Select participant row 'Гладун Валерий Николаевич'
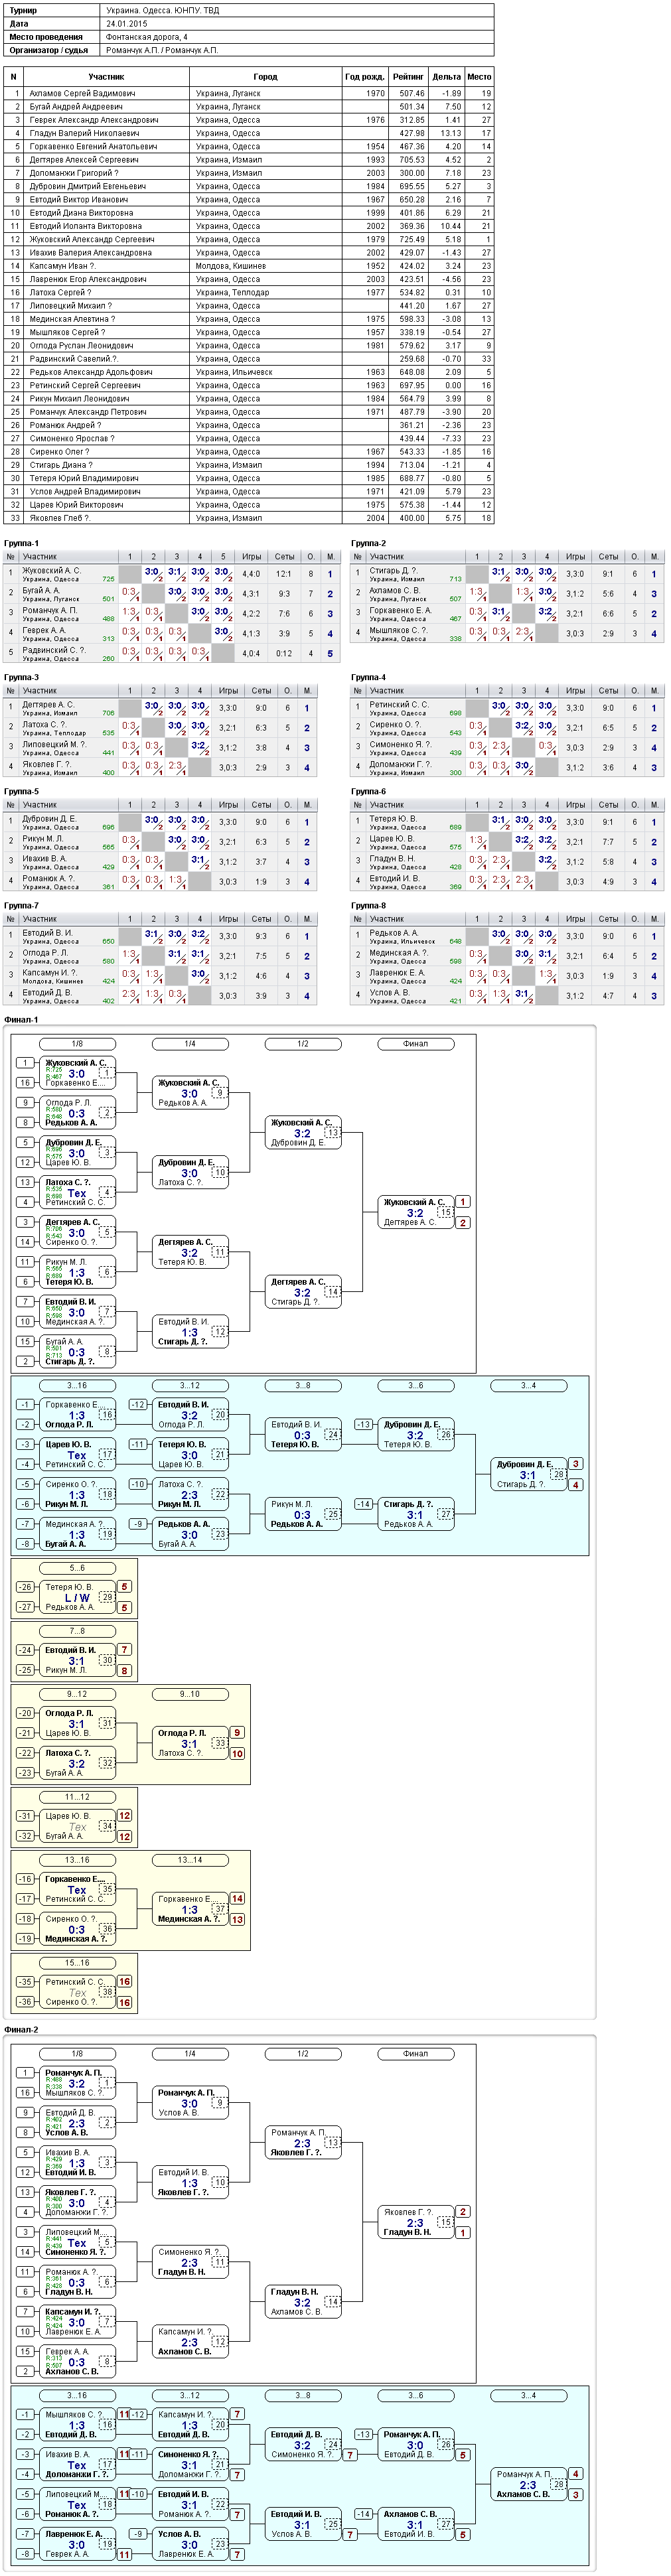The image size is (671, 2576). pos(249,133)
